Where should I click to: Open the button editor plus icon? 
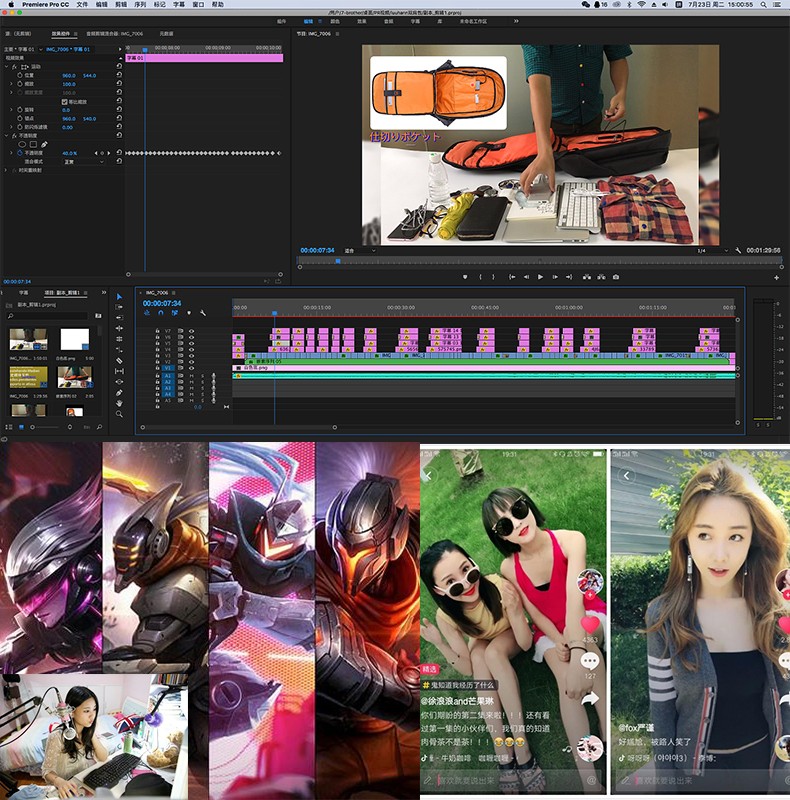(x=776, y=278)
